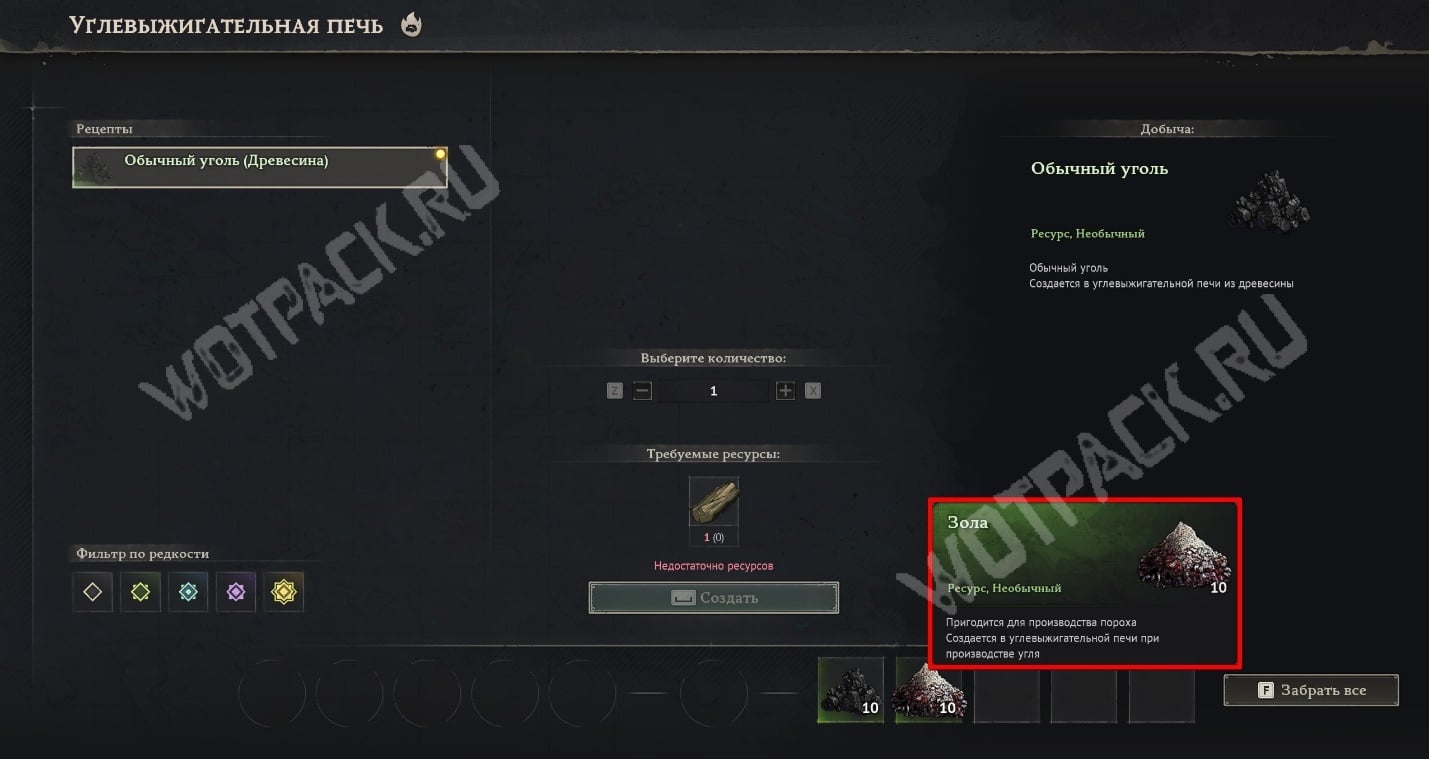Click the quantity input field showing 1
Viewport: 1429px width, 759px height.
click(713, 391)
